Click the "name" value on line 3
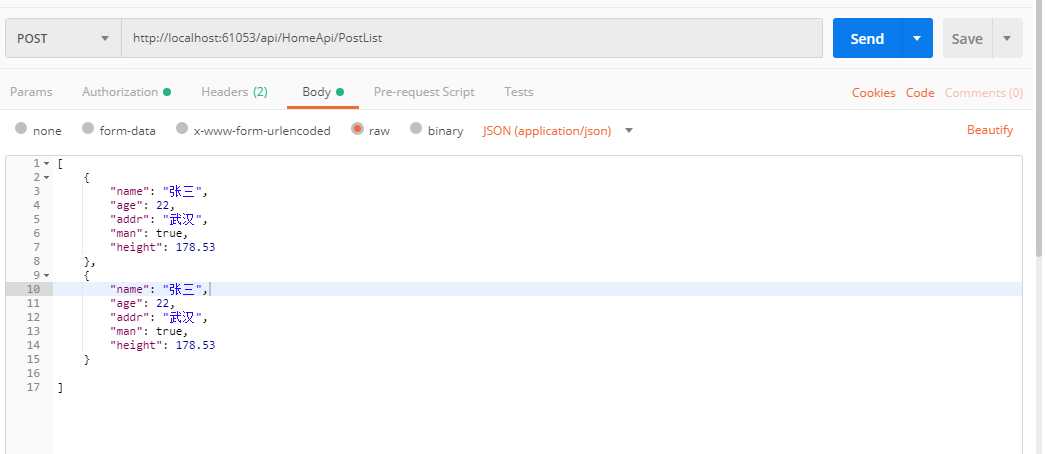The width and height of the screenshot is (1045, 454). 182,191
